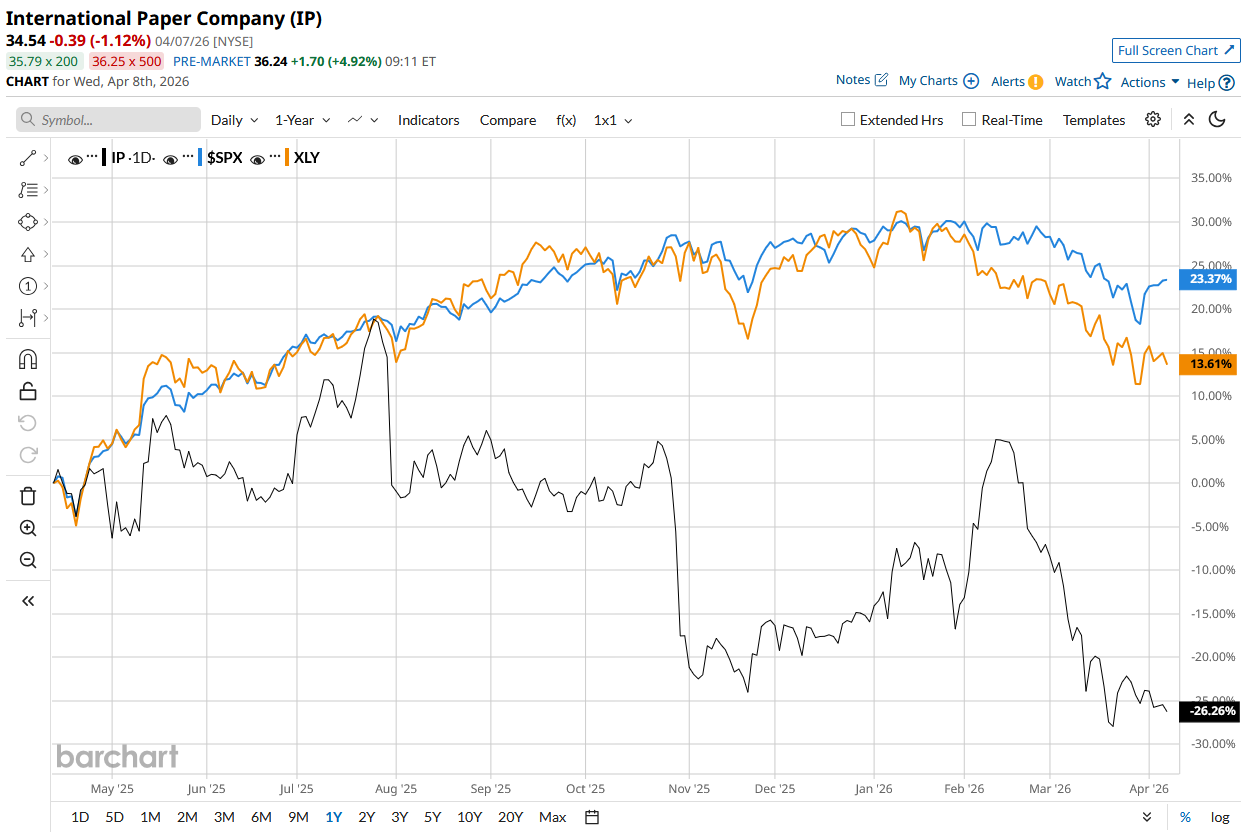This screenshot has width=1257, height=832.
Task: Open the 1x1 grid layout dropdown
Action: tap(613, 120)
